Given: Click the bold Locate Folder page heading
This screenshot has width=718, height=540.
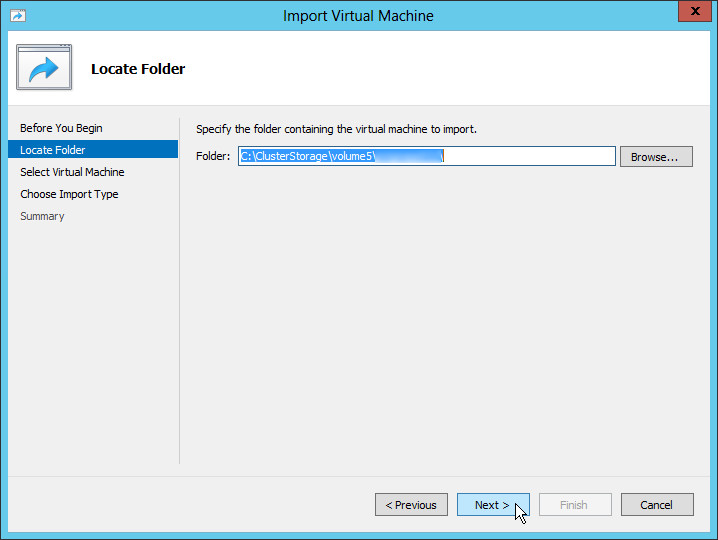Looking at the screenshot, I should [138, 69].
